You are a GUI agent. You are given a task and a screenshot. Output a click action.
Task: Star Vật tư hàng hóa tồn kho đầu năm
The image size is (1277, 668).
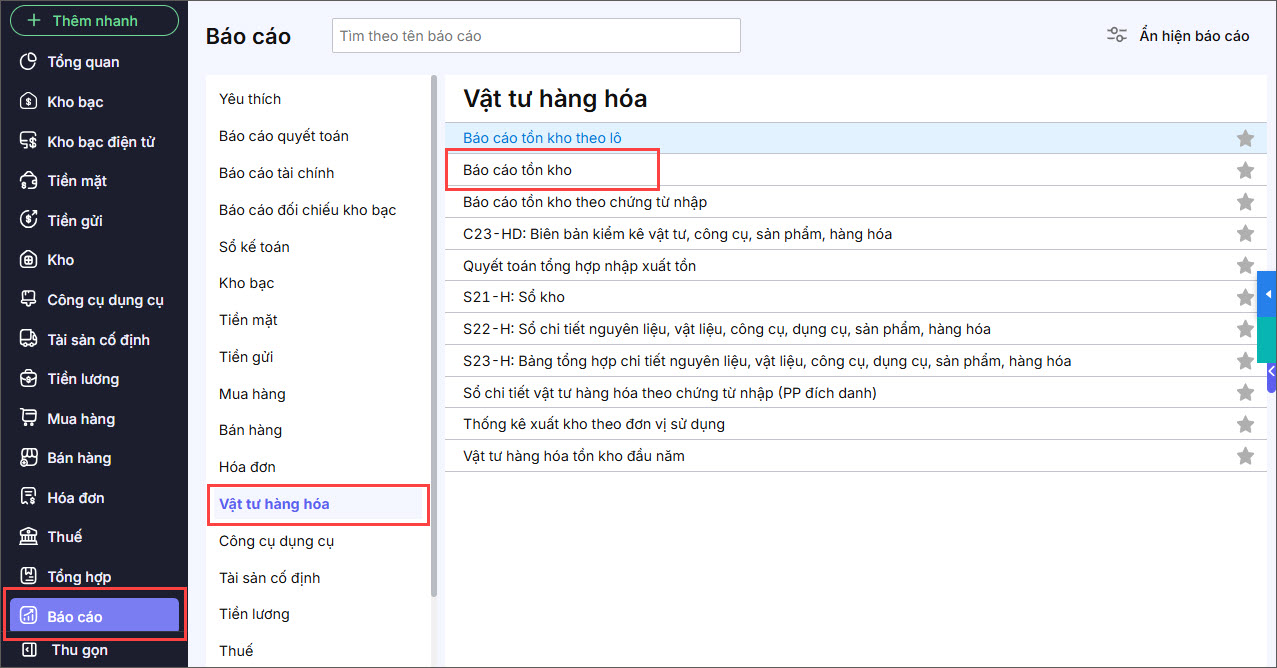(x=1245, y=456)
